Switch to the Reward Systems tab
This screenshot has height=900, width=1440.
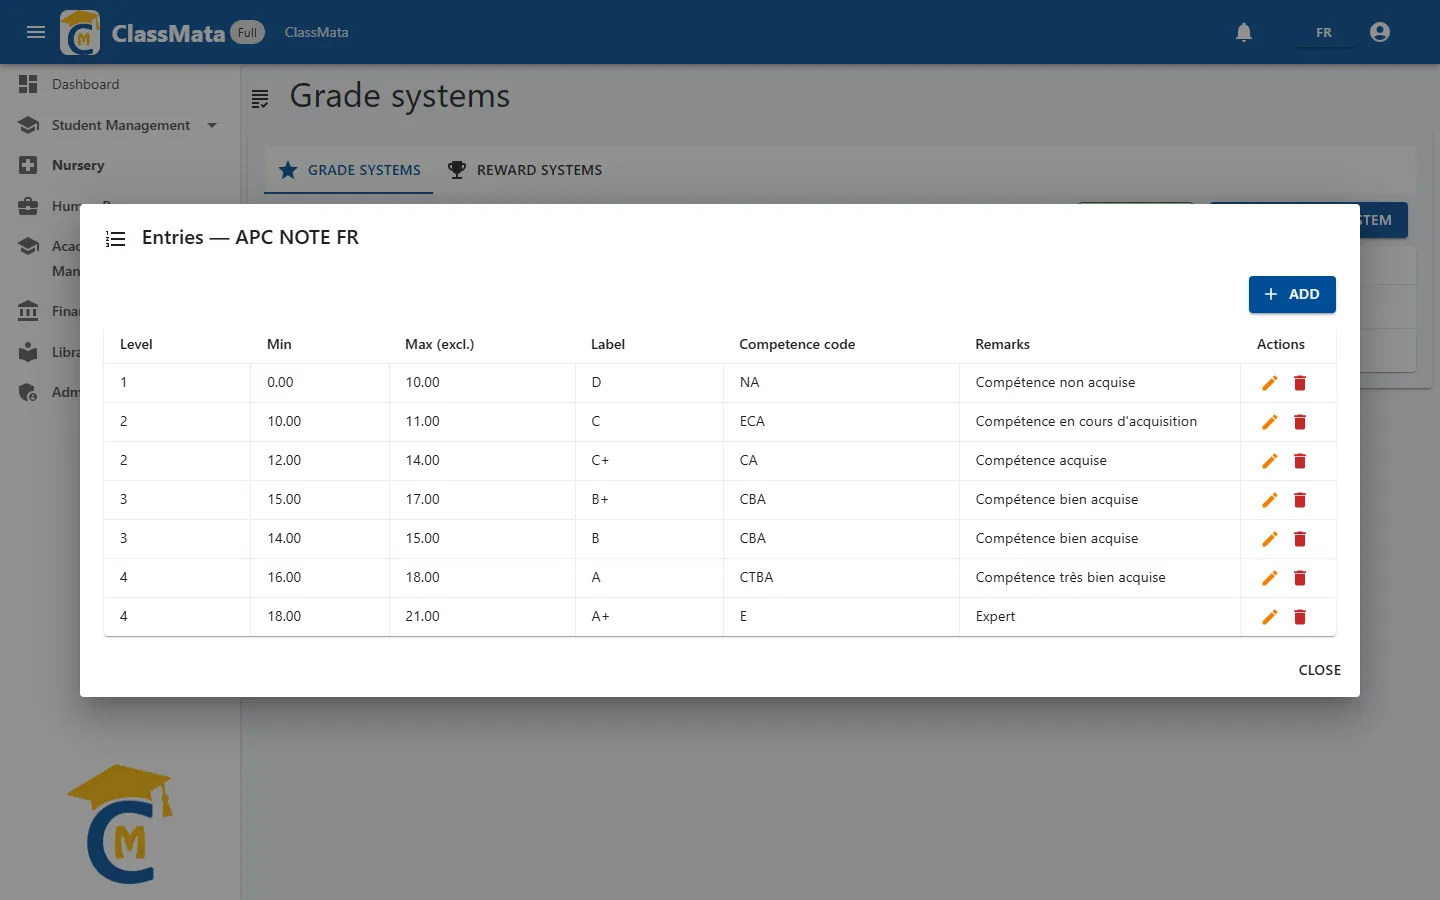(x=525, y=170)
